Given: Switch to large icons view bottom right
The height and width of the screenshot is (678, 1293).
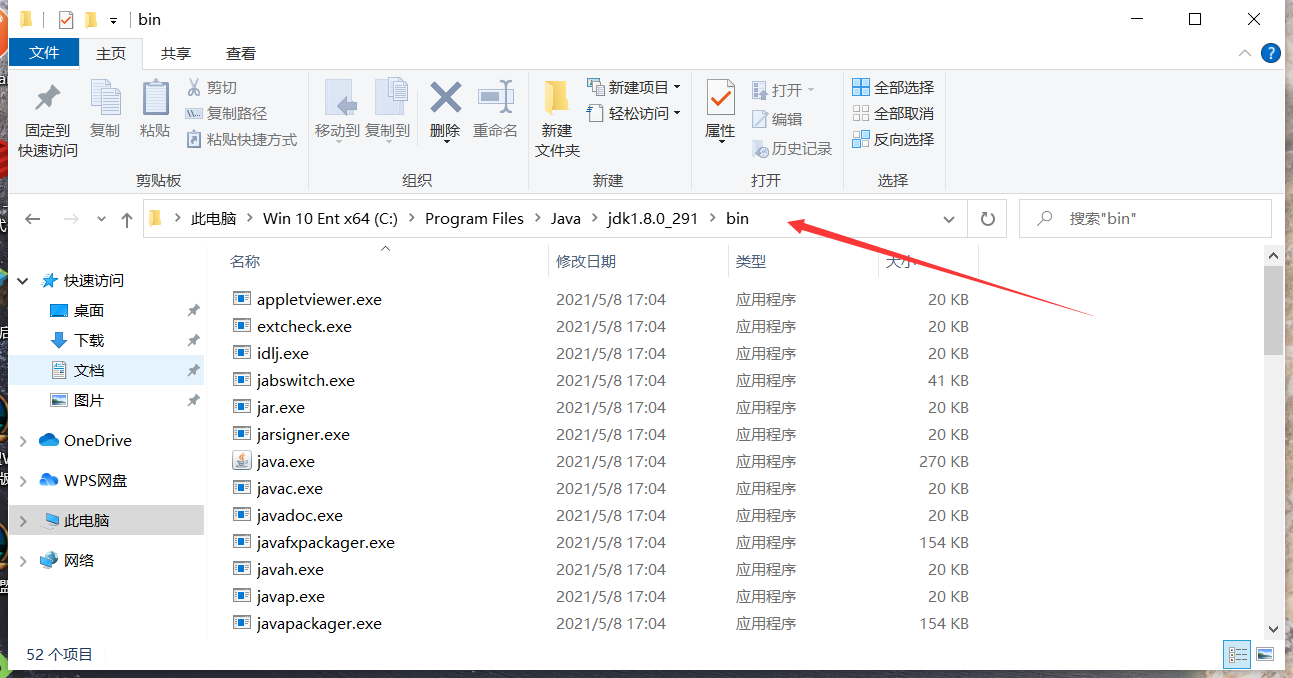Looking at the screenshot, I should click(1265, 655).
